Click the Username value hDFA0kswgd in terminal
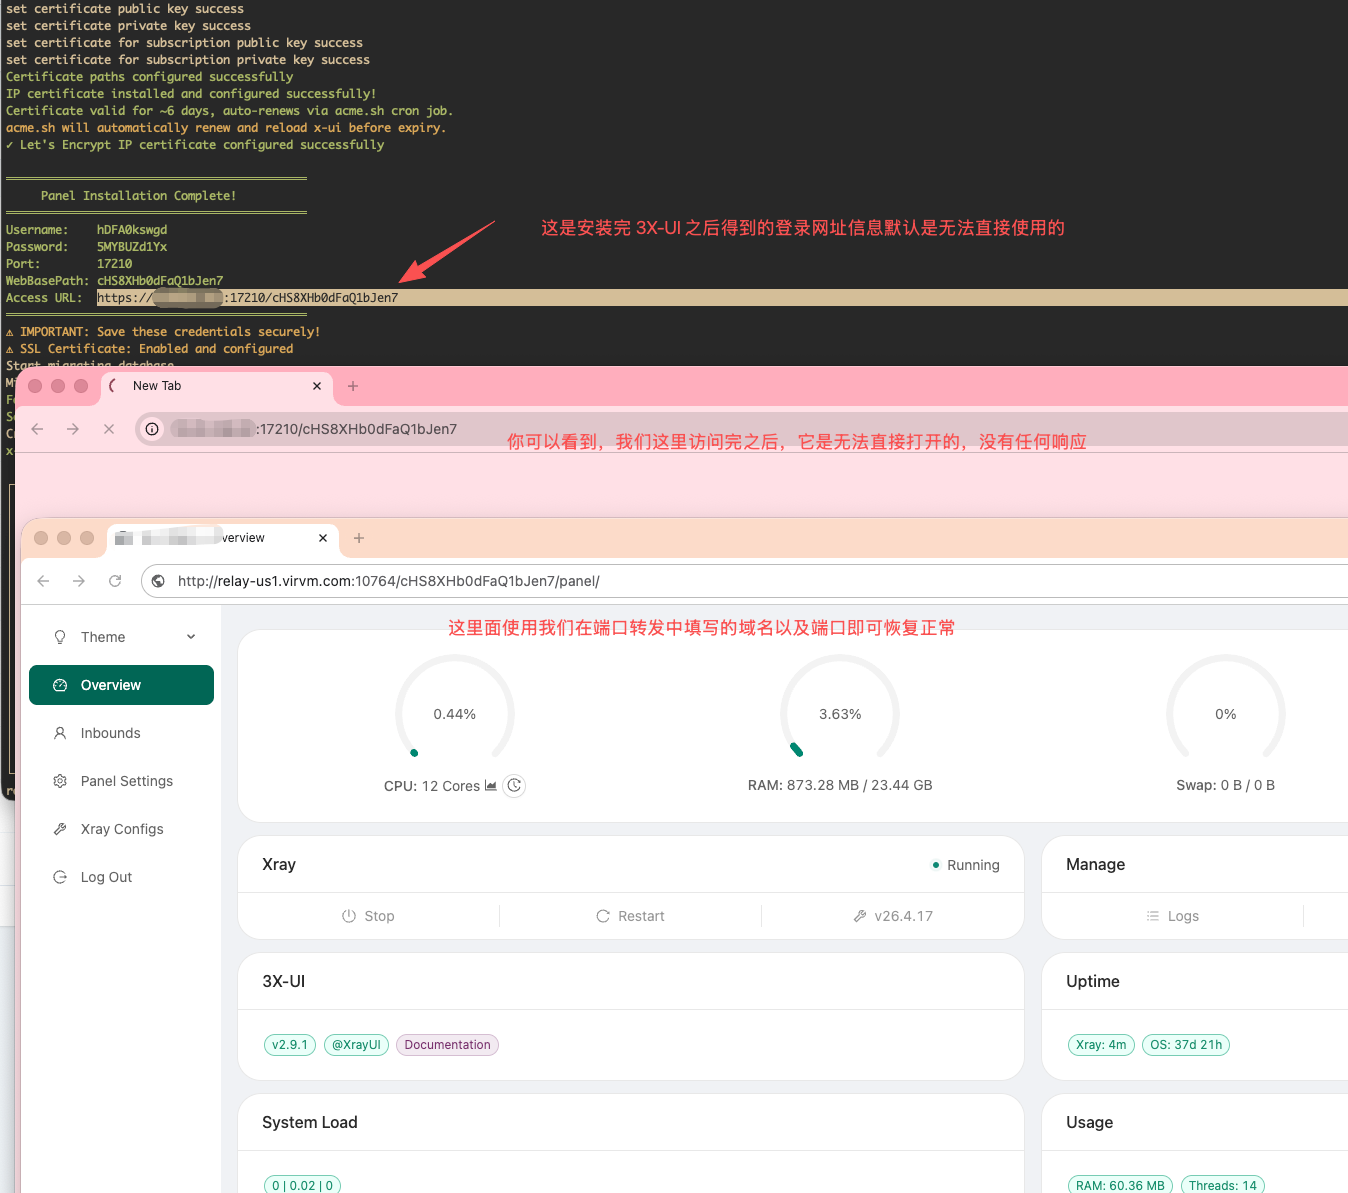This screenshot has width=1348, height=1193. pyautogui.click(x=132, y=230)
